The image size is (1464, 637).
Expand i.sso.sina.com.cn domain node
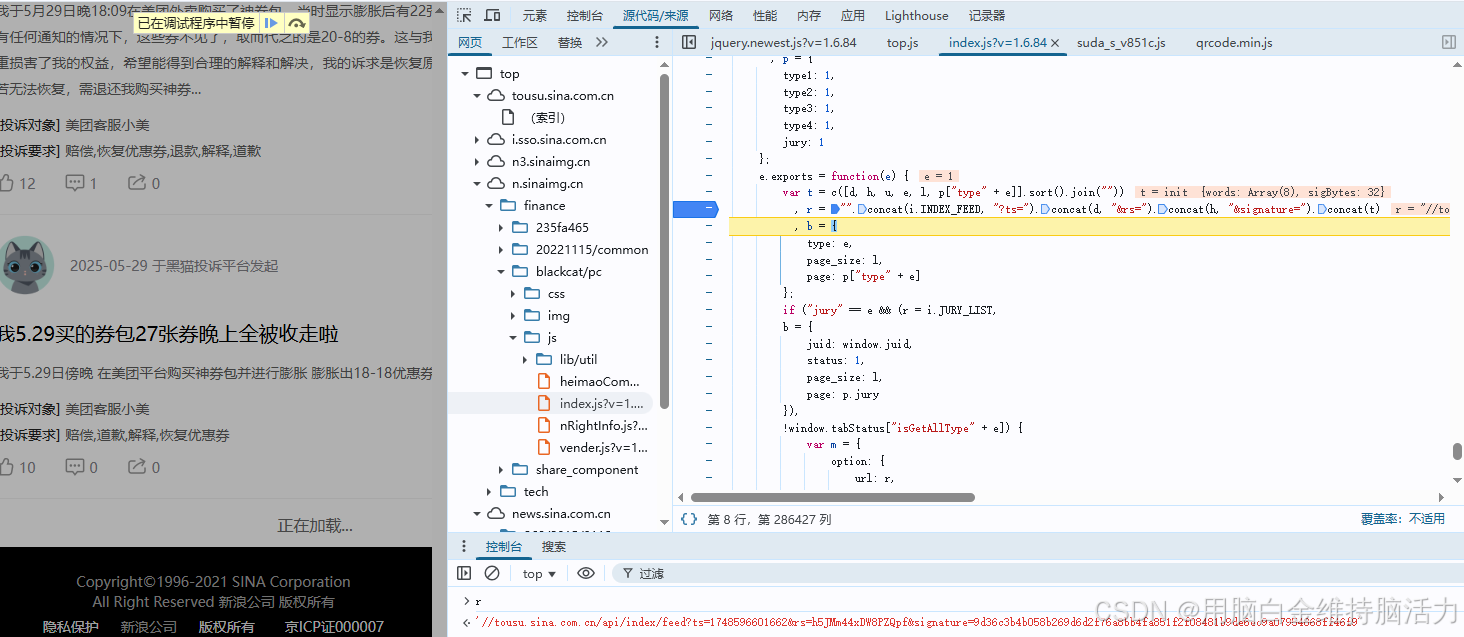point(477,140)
